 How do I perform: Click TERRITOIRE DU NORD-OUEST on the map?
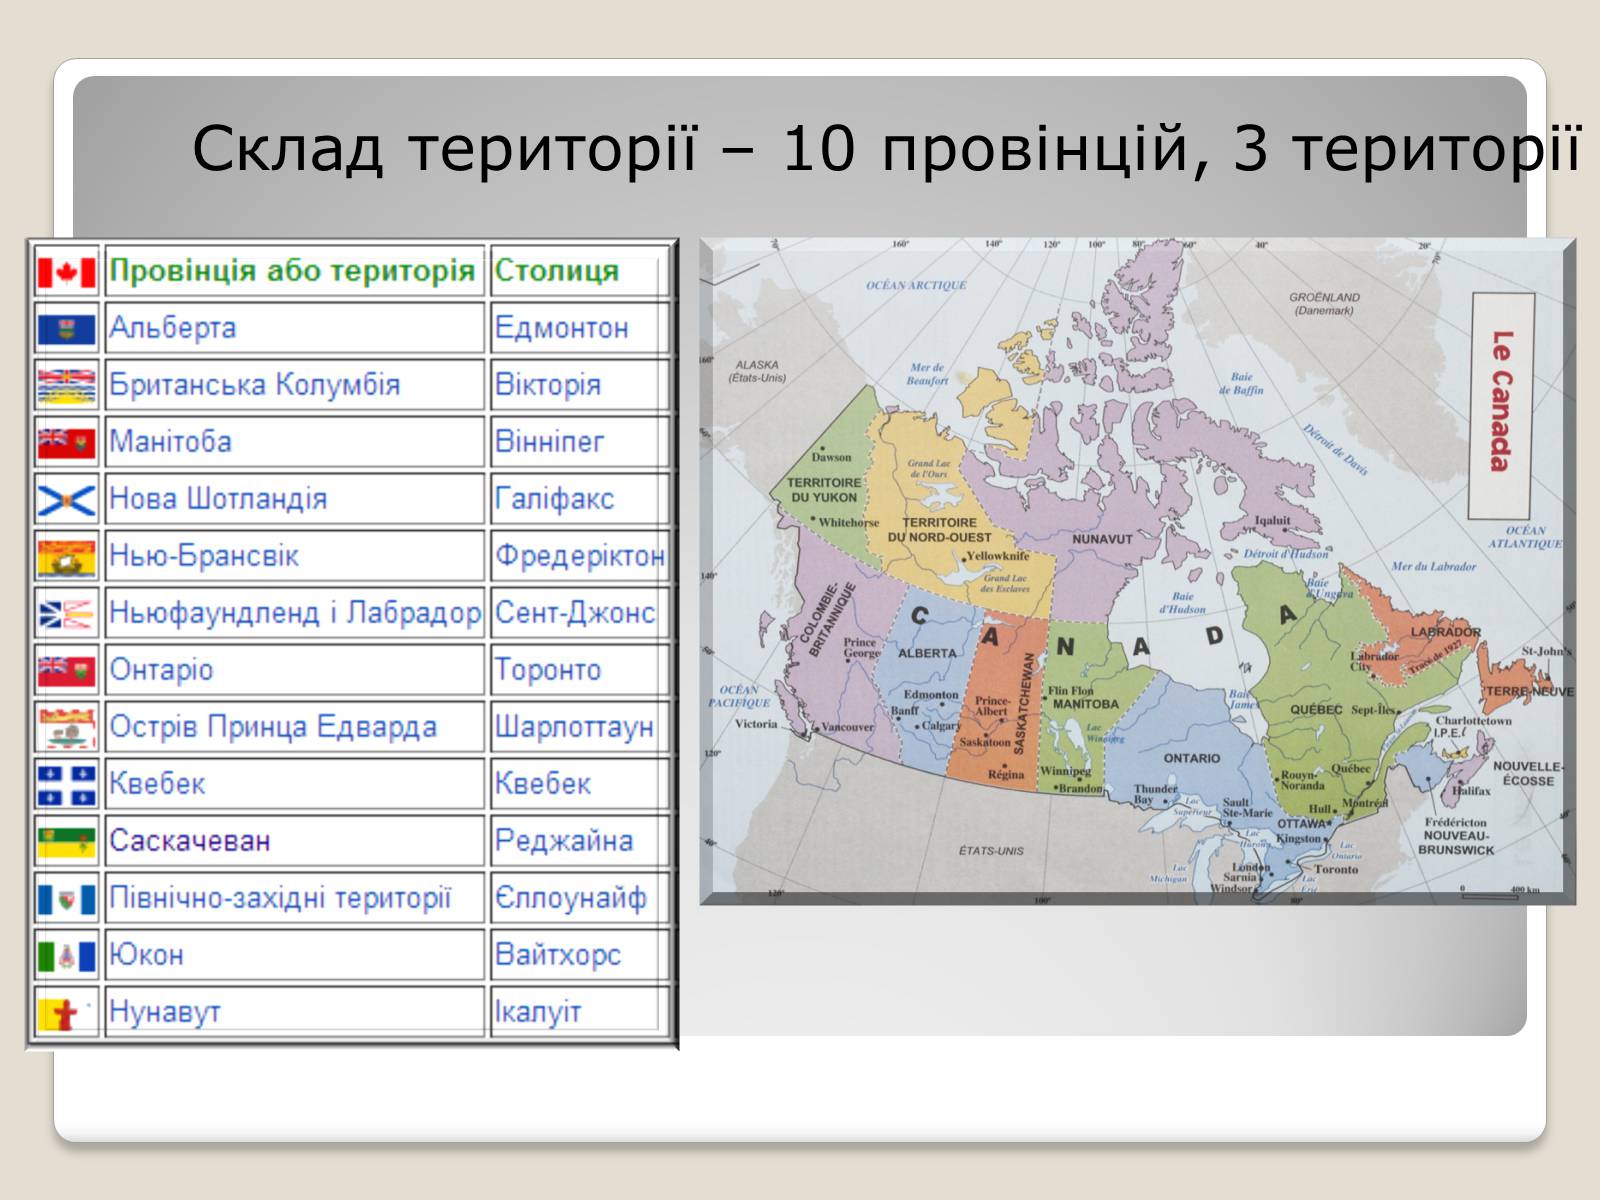(x=940, y=530)
